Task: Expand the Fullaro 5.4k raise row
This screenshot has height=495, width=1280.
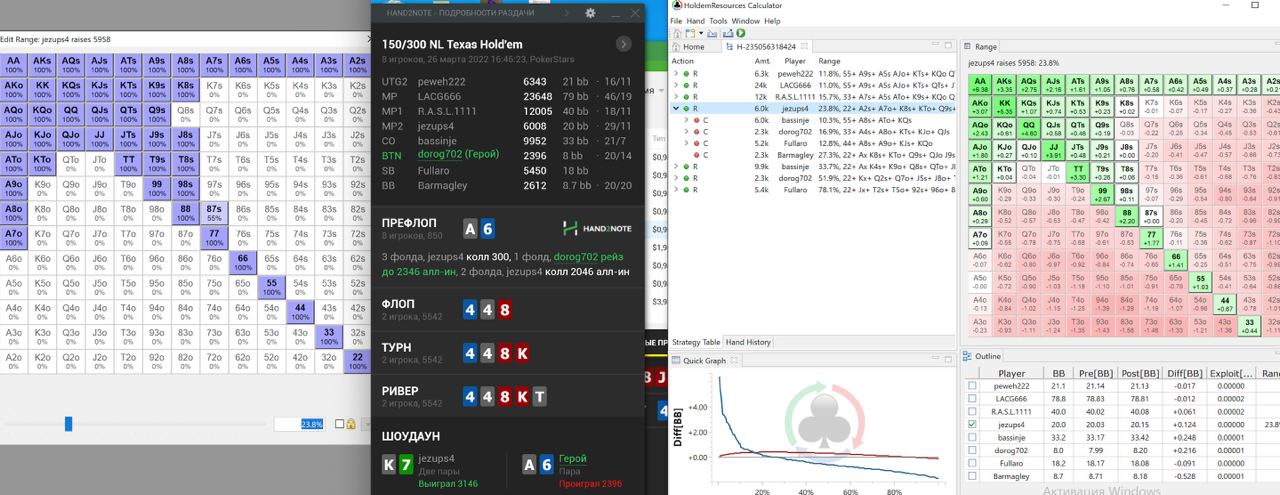Action: [675, 189]
